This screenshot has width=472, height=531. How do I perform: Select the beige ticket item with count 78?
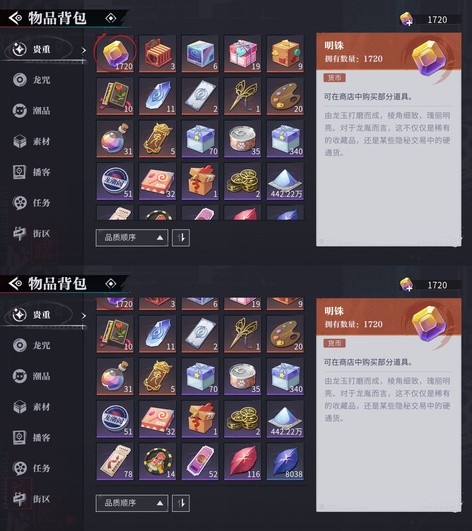coord(115,462)
